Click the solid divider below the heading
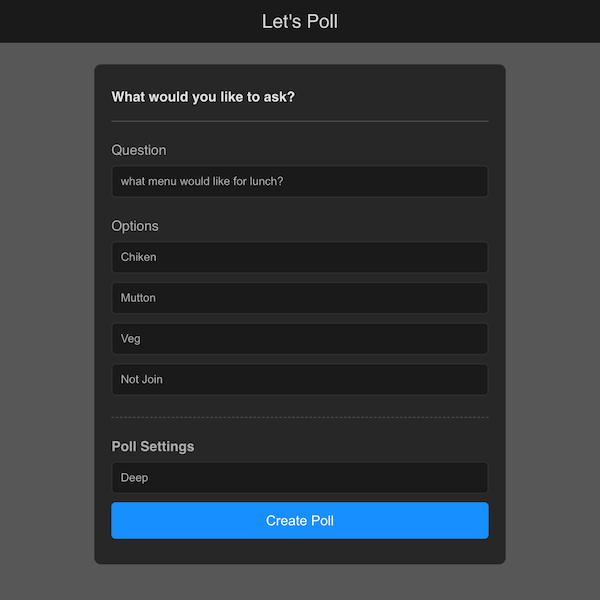600x600 pixels. click(x=300, y=121)
